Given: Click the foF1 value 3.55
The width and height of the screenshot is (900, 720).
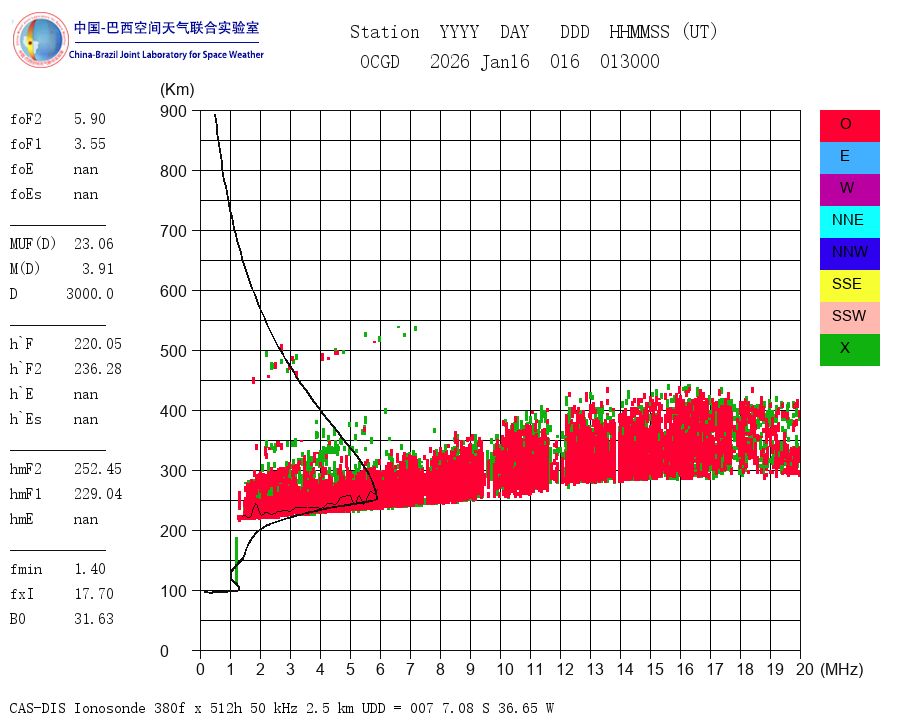Looking at the screenshot, I should pyautogui.click(x=90, y=144).
